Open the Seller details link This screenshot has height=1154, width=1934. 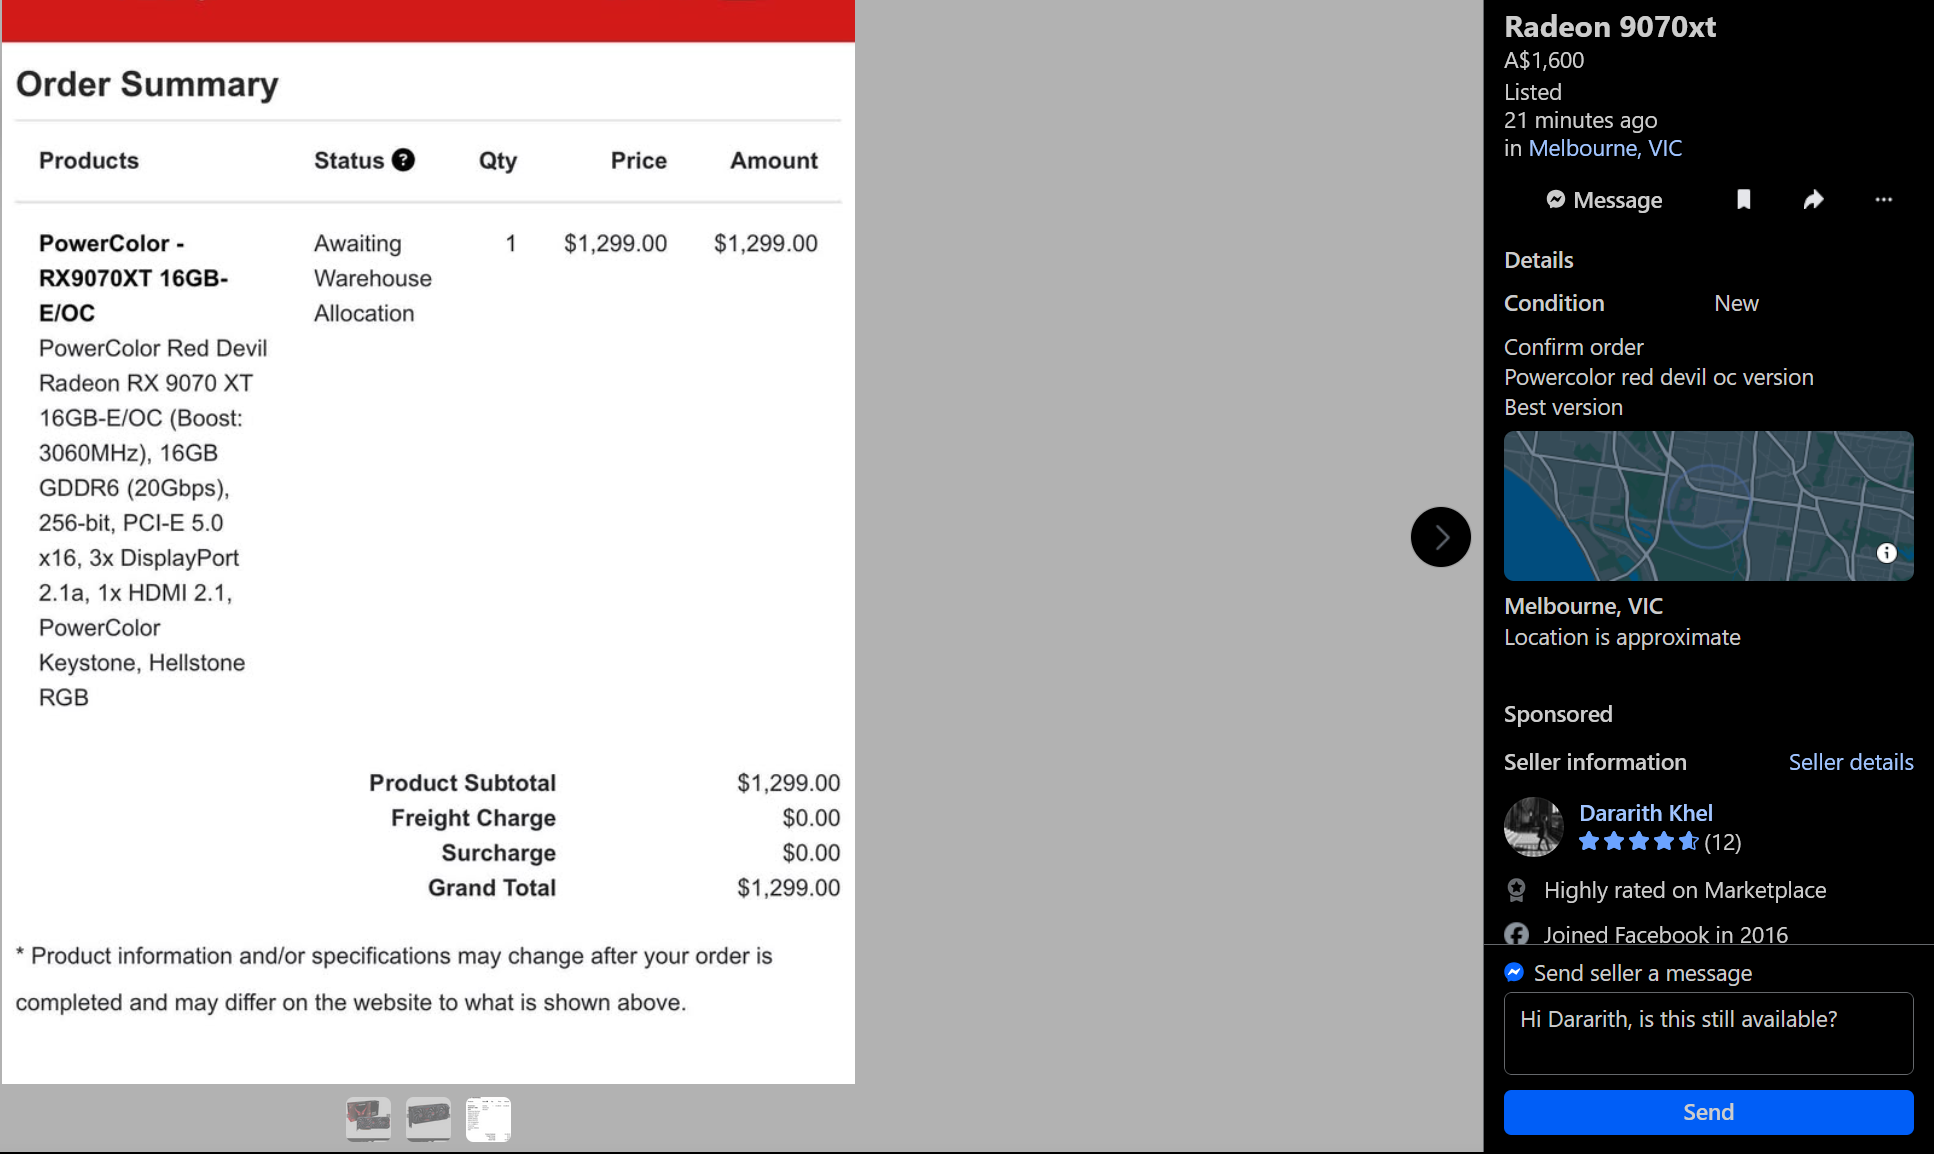coord(1850,762)
